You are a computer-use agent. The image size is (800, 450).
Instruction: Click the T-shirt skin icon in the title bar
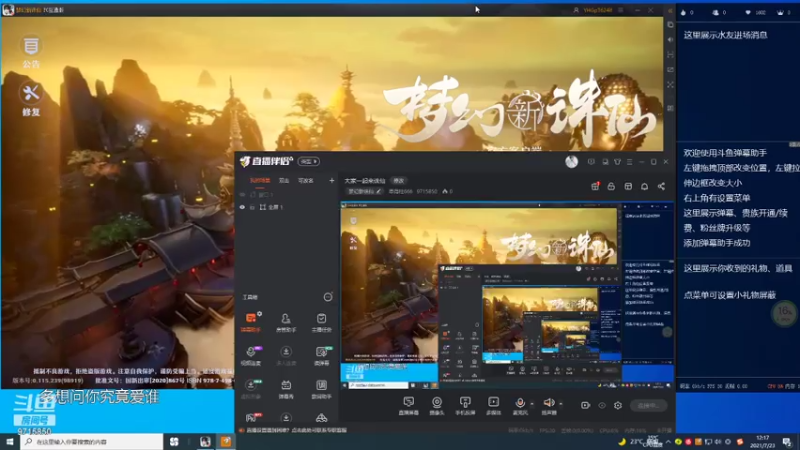point(617,162)
